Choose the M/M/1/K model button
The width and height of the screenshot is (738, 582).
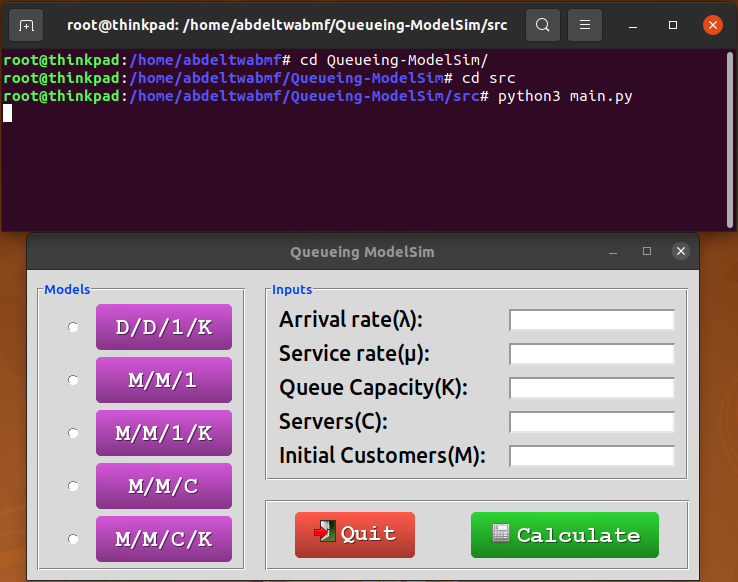(x=163, y=433)
